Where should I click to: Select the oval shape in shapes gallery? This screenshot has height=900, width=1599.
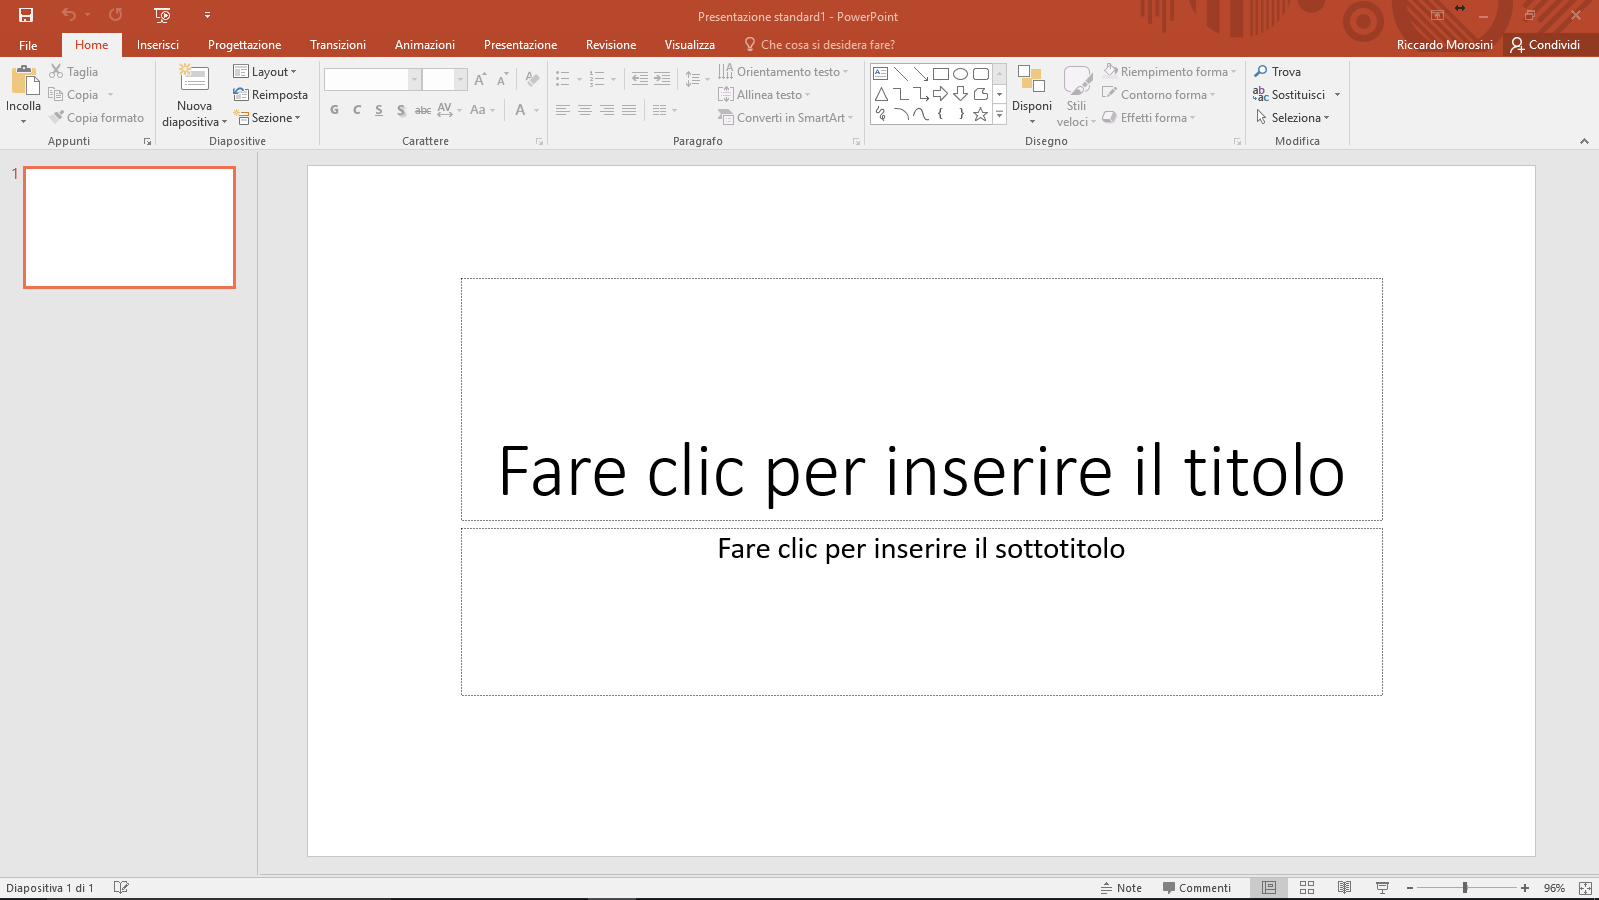961,74
